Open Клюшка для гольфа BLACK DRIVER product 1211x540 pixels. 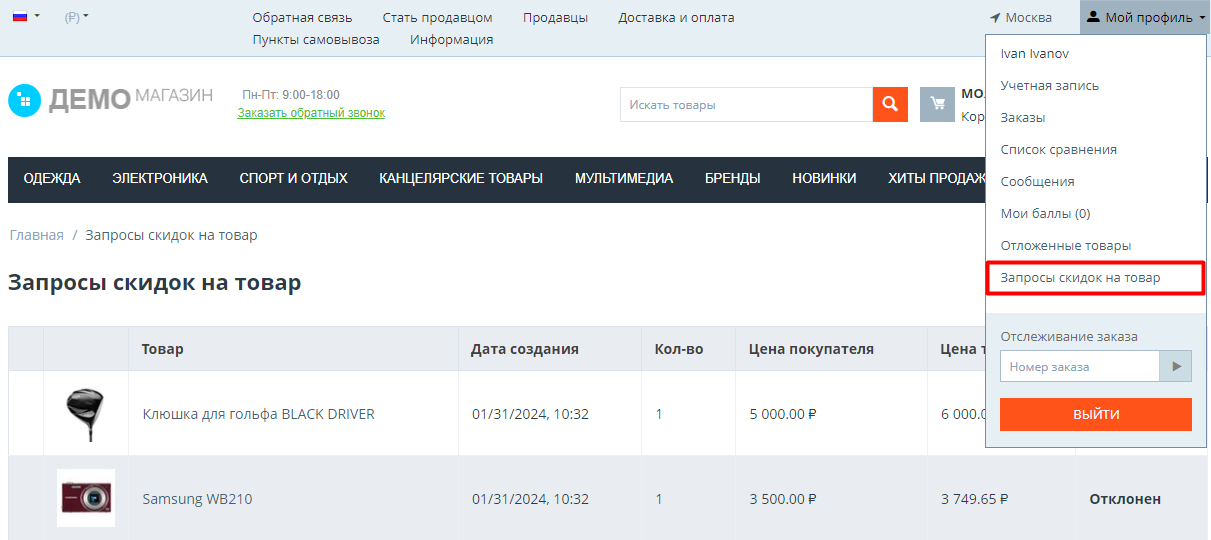258,414
